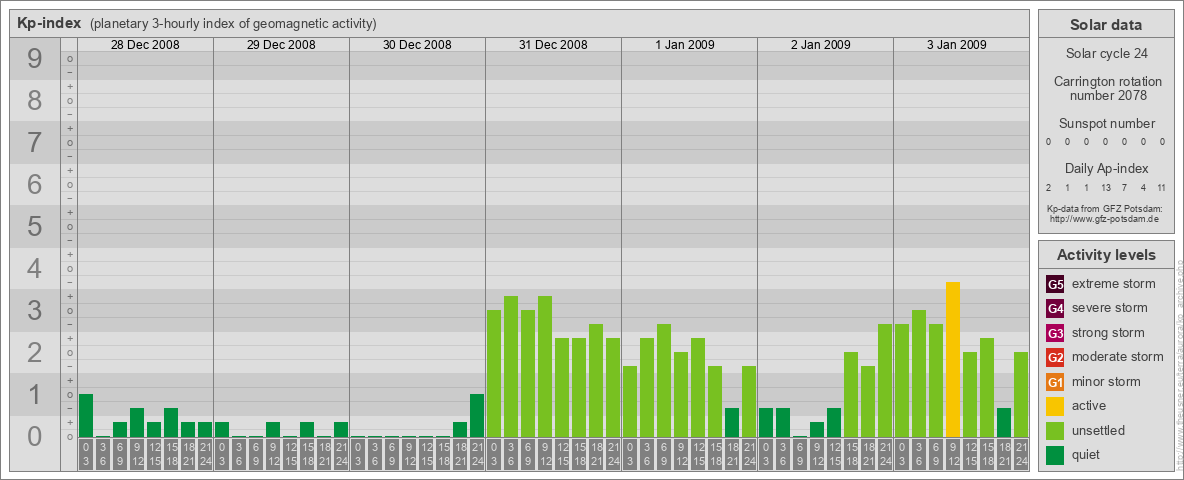Click the G2 moderate storm badge
The width and height of the screenshot is (1184, 480).
(x=1055, y=357)
